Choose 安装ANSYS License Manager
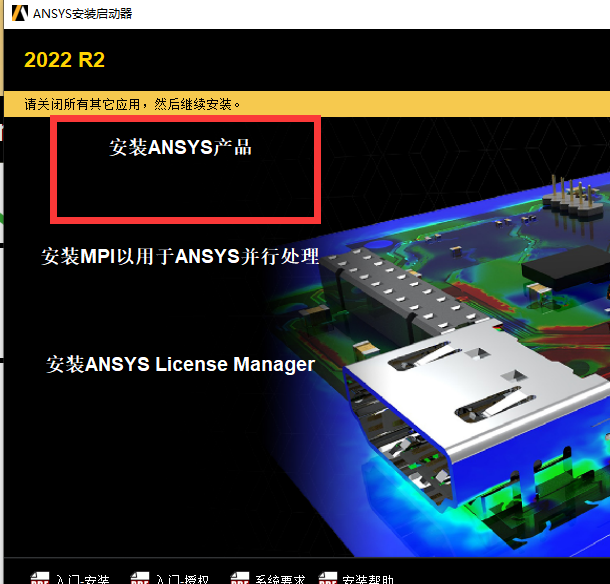The image size is (610, 584). coord(181,365)
